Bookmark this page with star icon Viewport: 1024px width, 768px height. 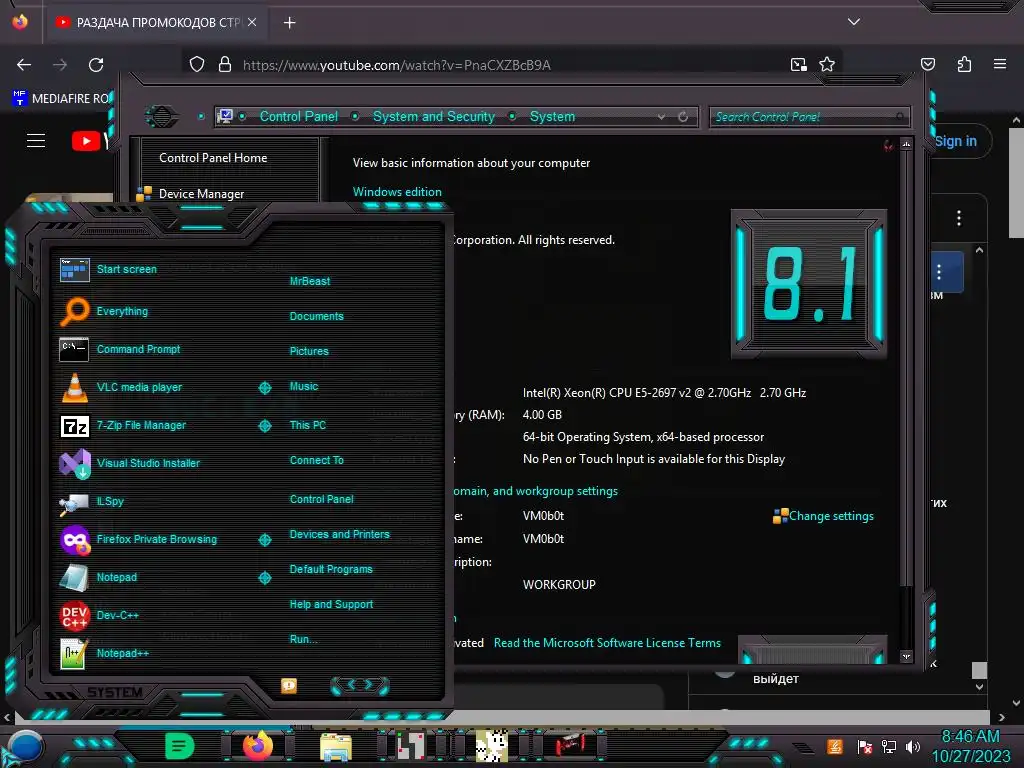[827, 64]
